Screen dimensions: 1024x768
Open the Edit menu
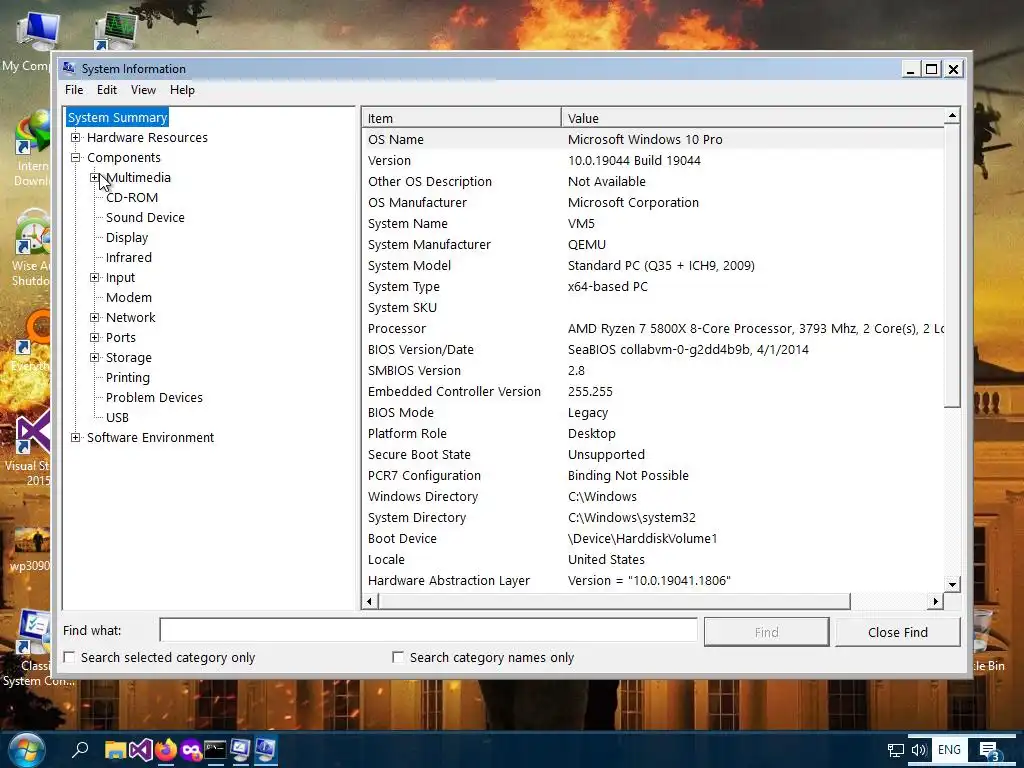pyautogui.click(x=106, y=90)
